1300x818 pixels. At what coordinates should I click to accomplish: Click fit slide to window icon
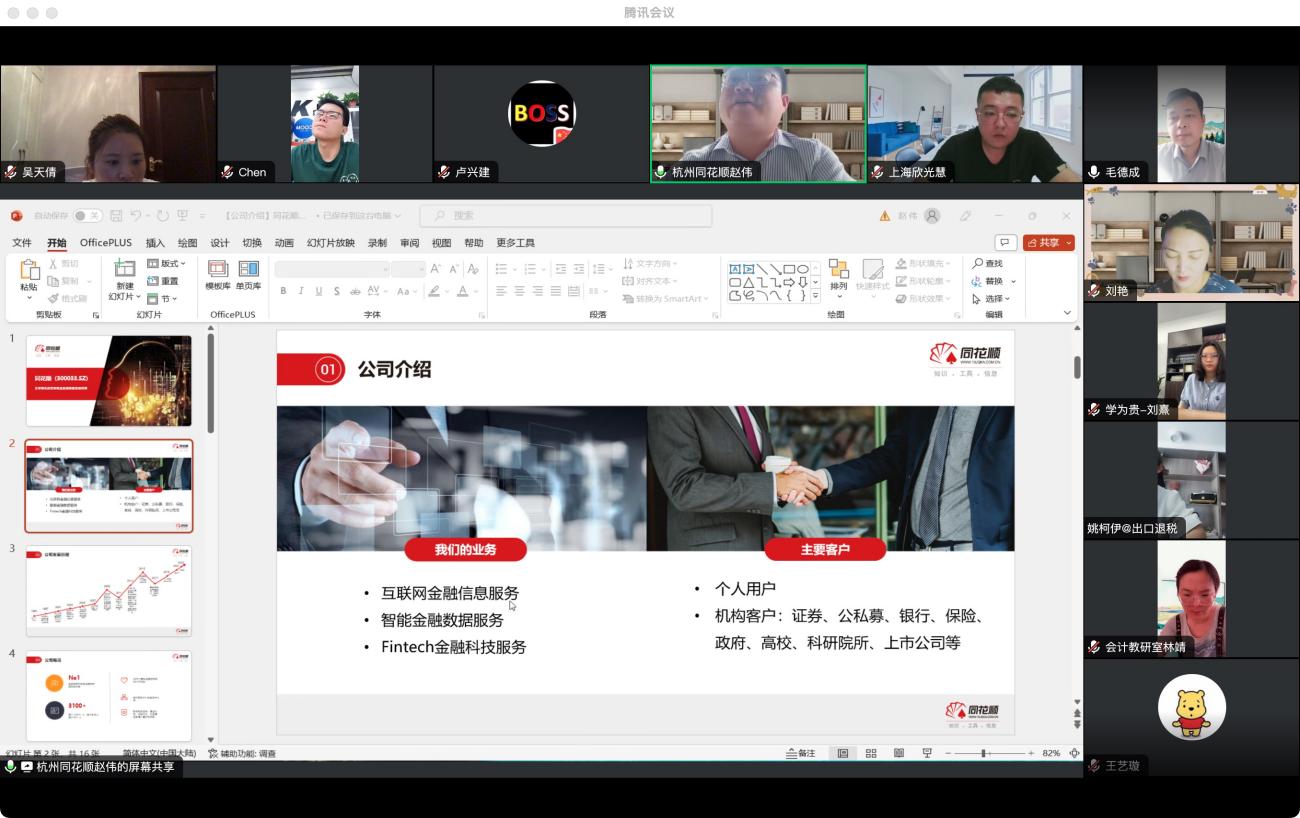click(x=1075, y=753)
